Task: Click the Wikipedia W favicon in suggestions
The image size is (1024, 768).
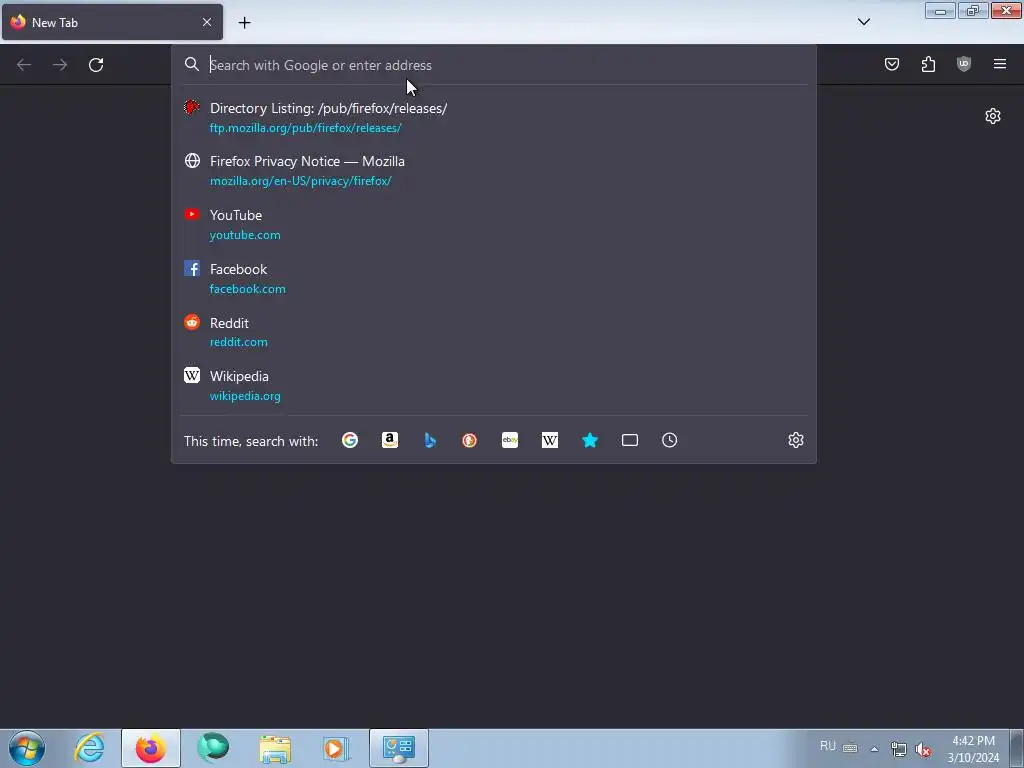Action: pos(191,375)
